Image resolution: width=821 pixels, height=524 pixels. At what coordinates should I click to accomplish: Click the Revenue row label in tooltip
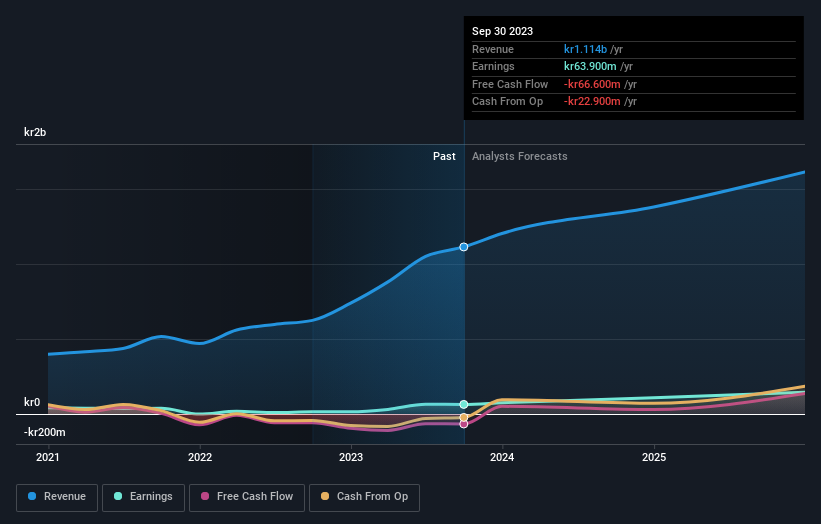click(493, 49)
